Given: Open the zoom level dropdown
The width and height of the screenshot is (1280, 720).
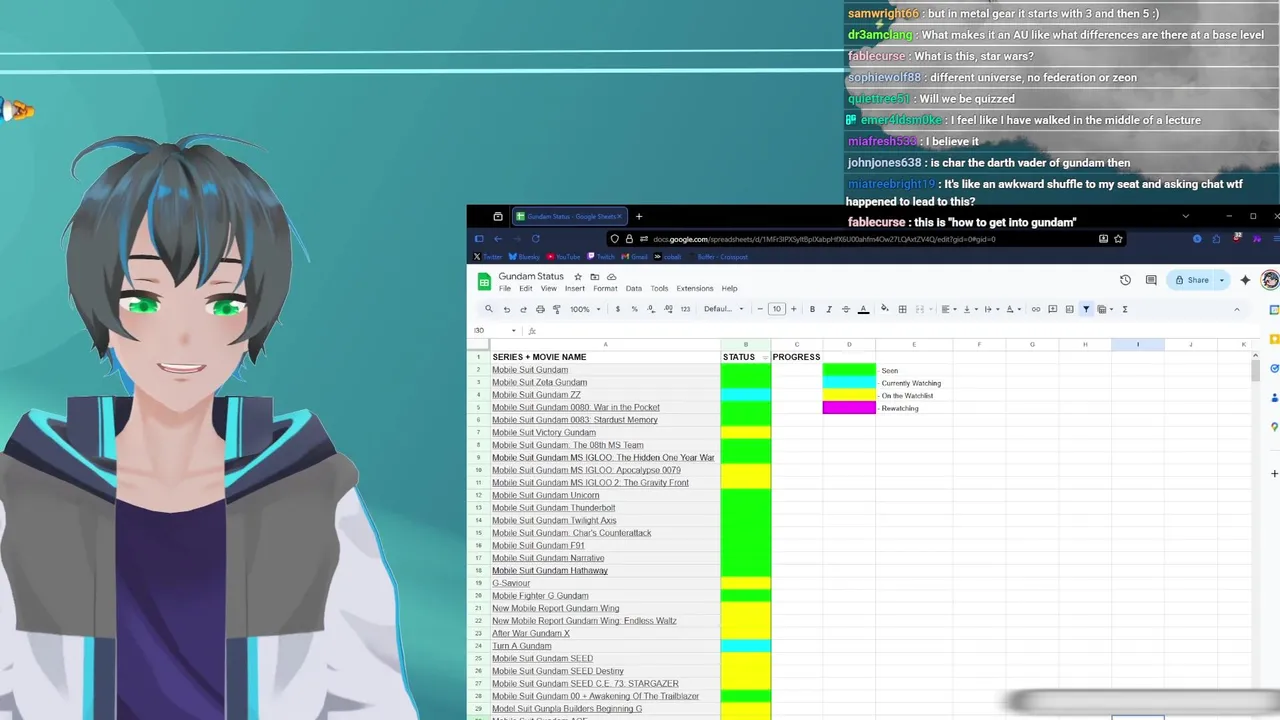Looking at the screenshot, I should 586,309.
